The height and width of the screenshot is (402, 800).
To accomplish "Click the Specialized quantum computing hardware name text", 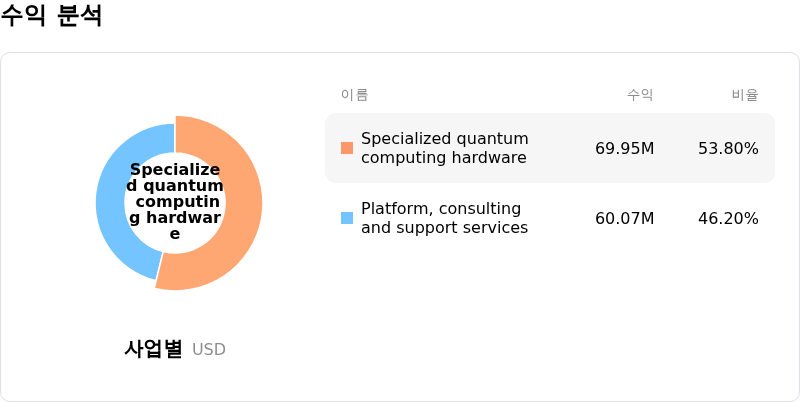I will (x=444, y=148).
